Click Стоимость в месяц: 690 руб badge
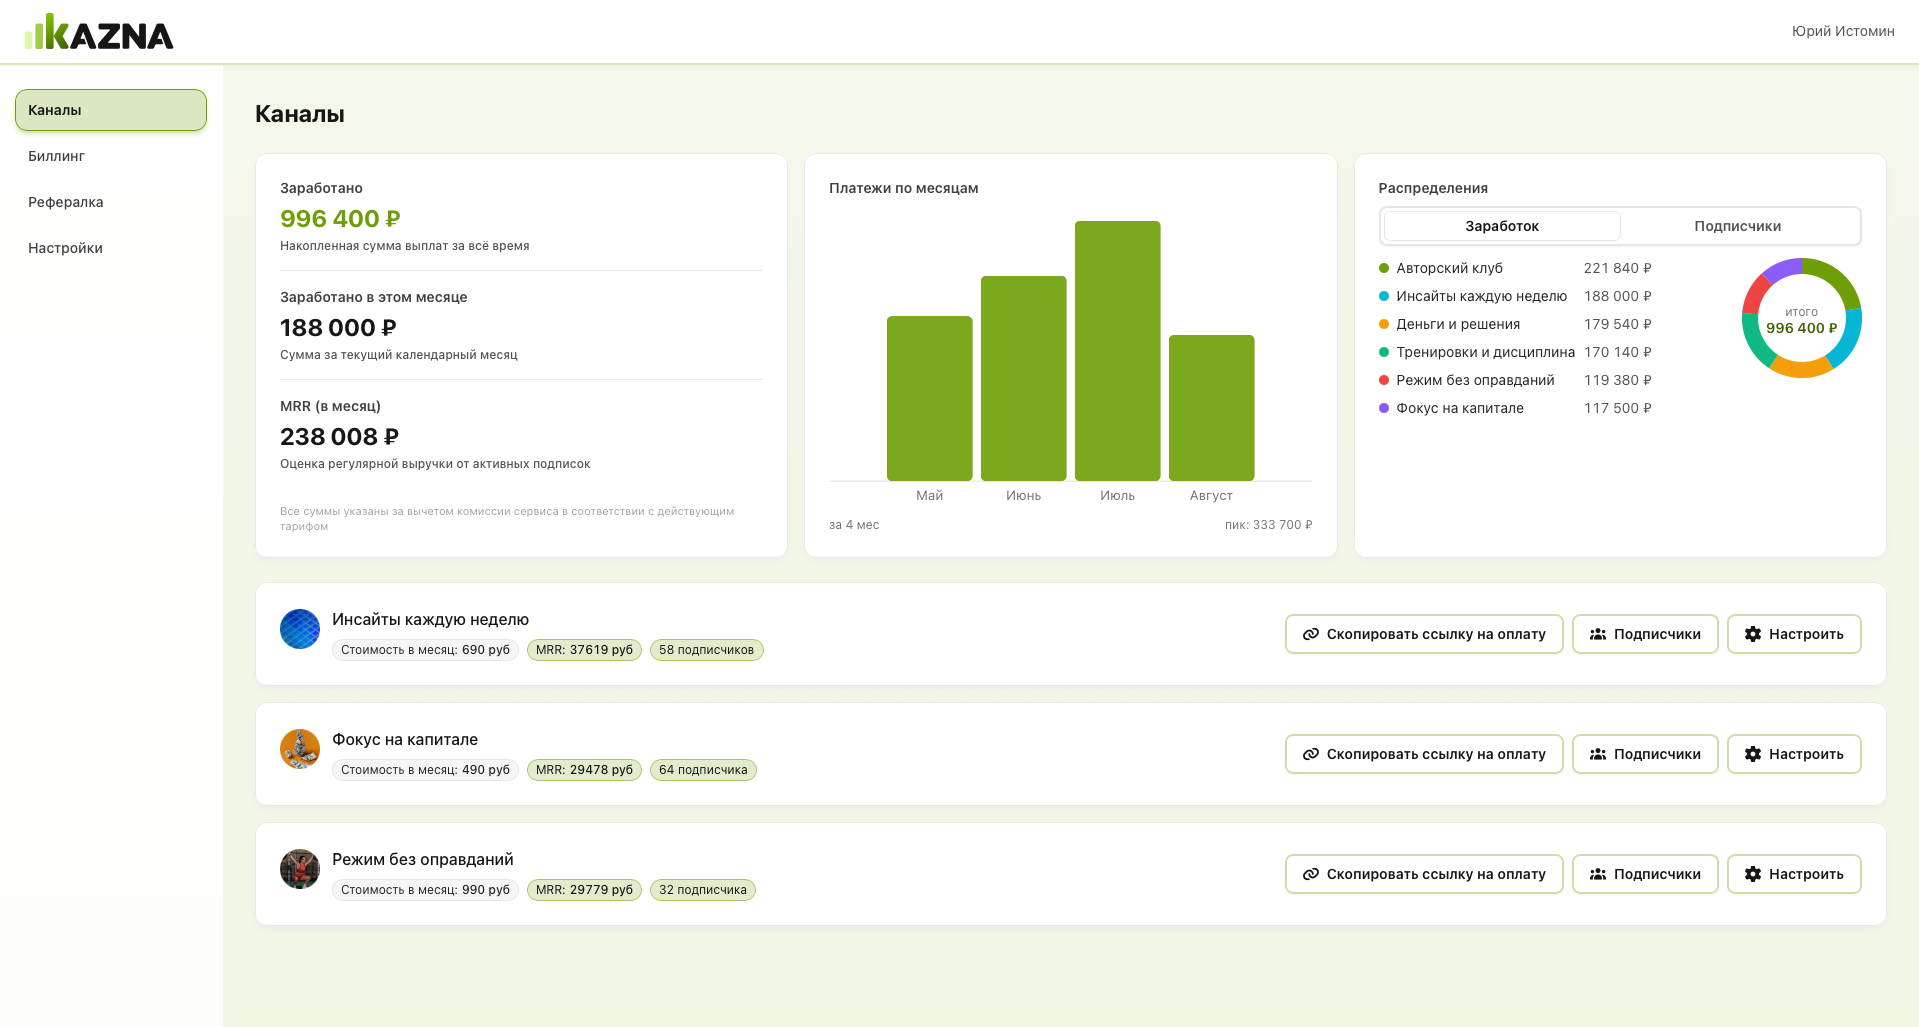 pyautogui.click(x=425, y=650)
